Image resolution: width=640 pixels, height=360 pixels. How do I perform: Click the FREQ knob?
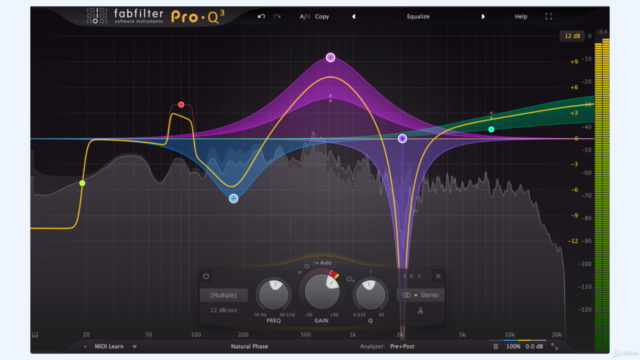274,294
